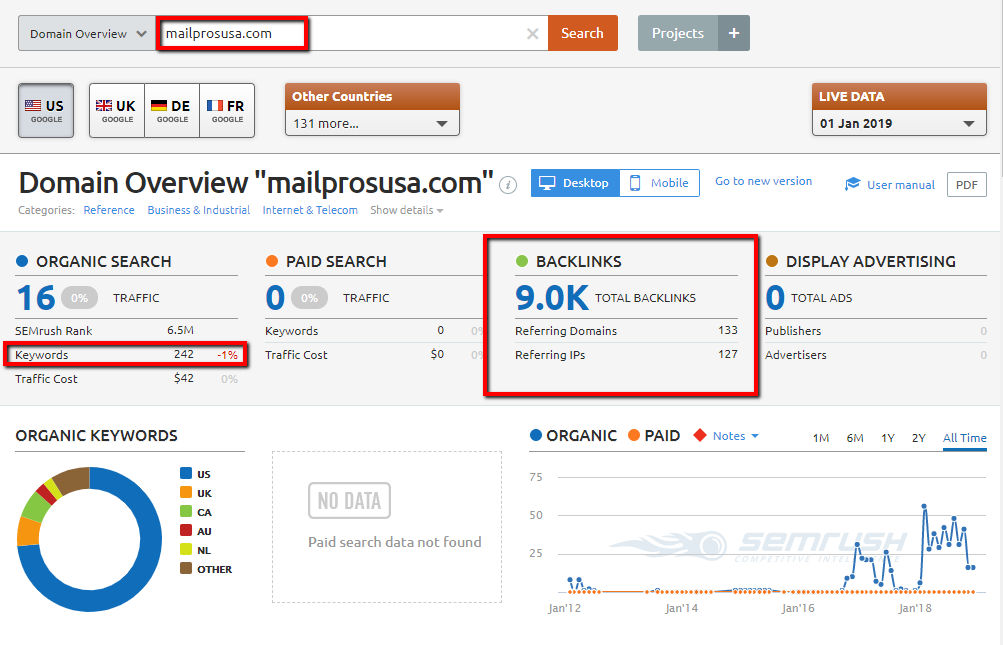Click the German flag icon
Viewport: 1003px width, 645px height.
coord(159,106)
